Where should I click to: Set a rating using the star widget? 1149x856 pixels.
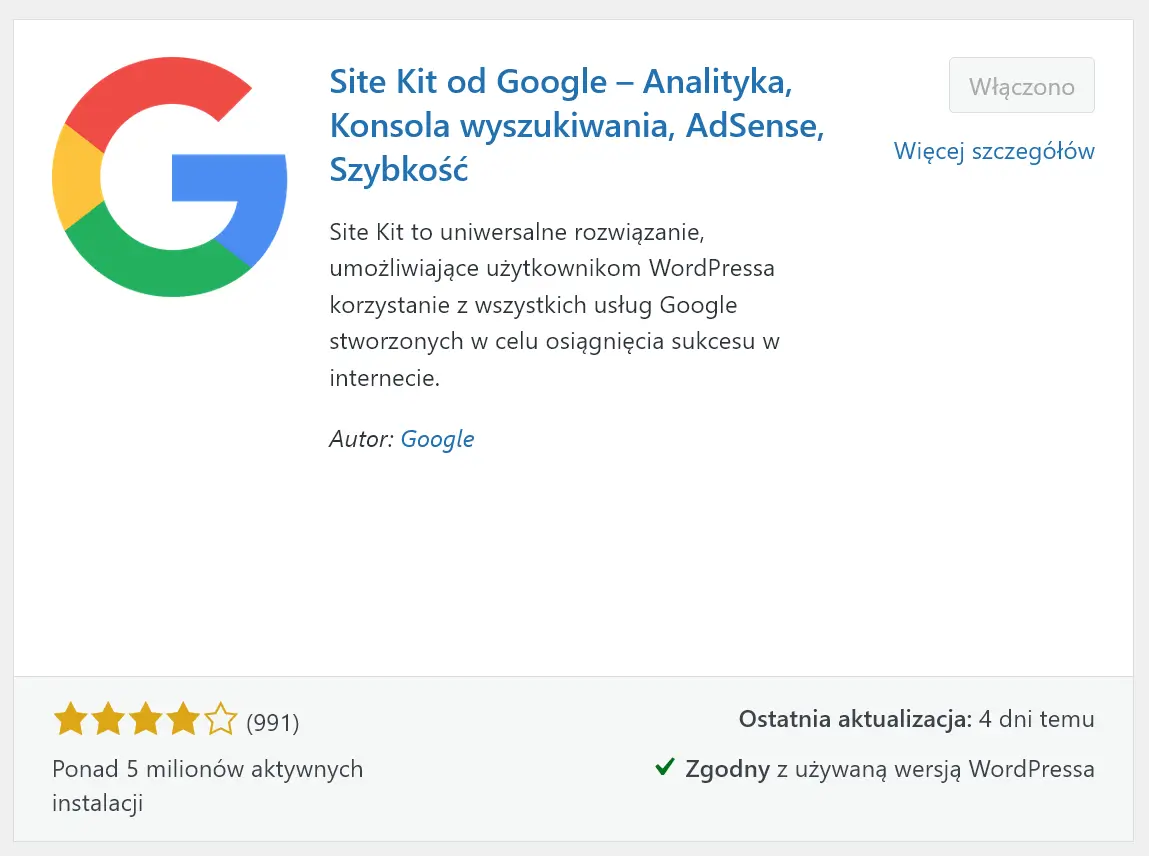(143, 718)
